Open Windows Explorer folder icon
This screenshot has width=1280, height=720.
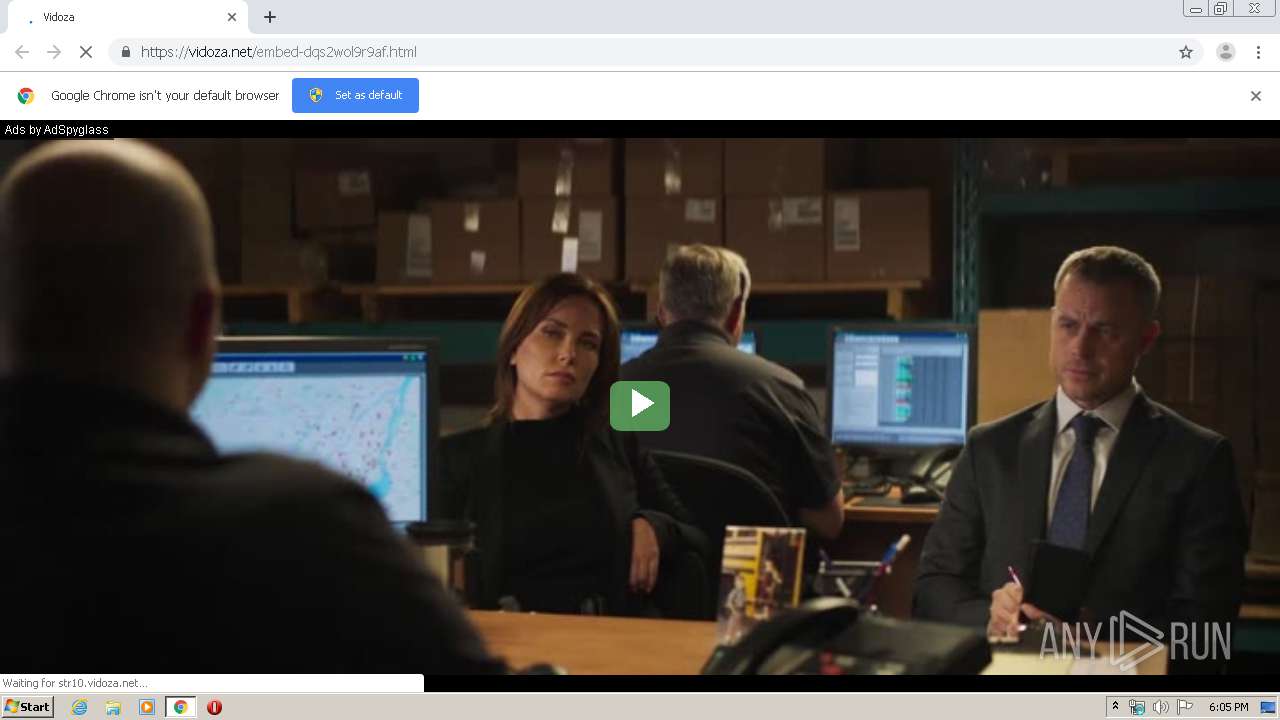[x=113, y=707]
